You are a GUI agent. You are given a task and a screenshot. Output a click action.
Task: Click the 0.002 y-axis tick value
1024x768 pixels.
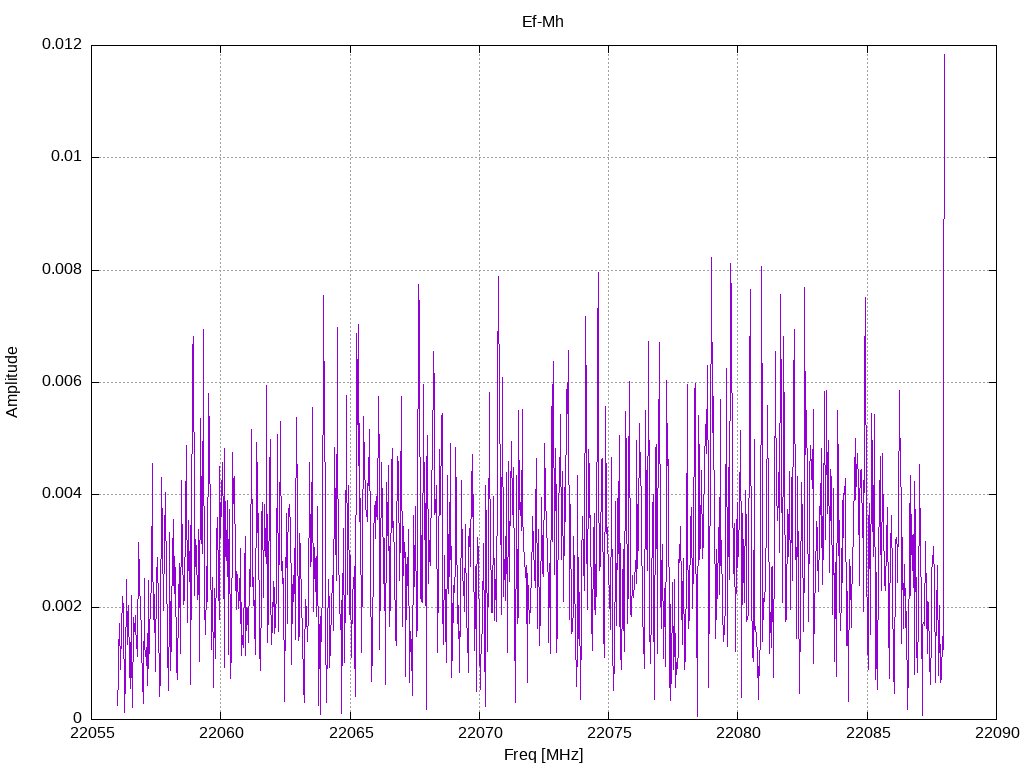tap(62, 607)
